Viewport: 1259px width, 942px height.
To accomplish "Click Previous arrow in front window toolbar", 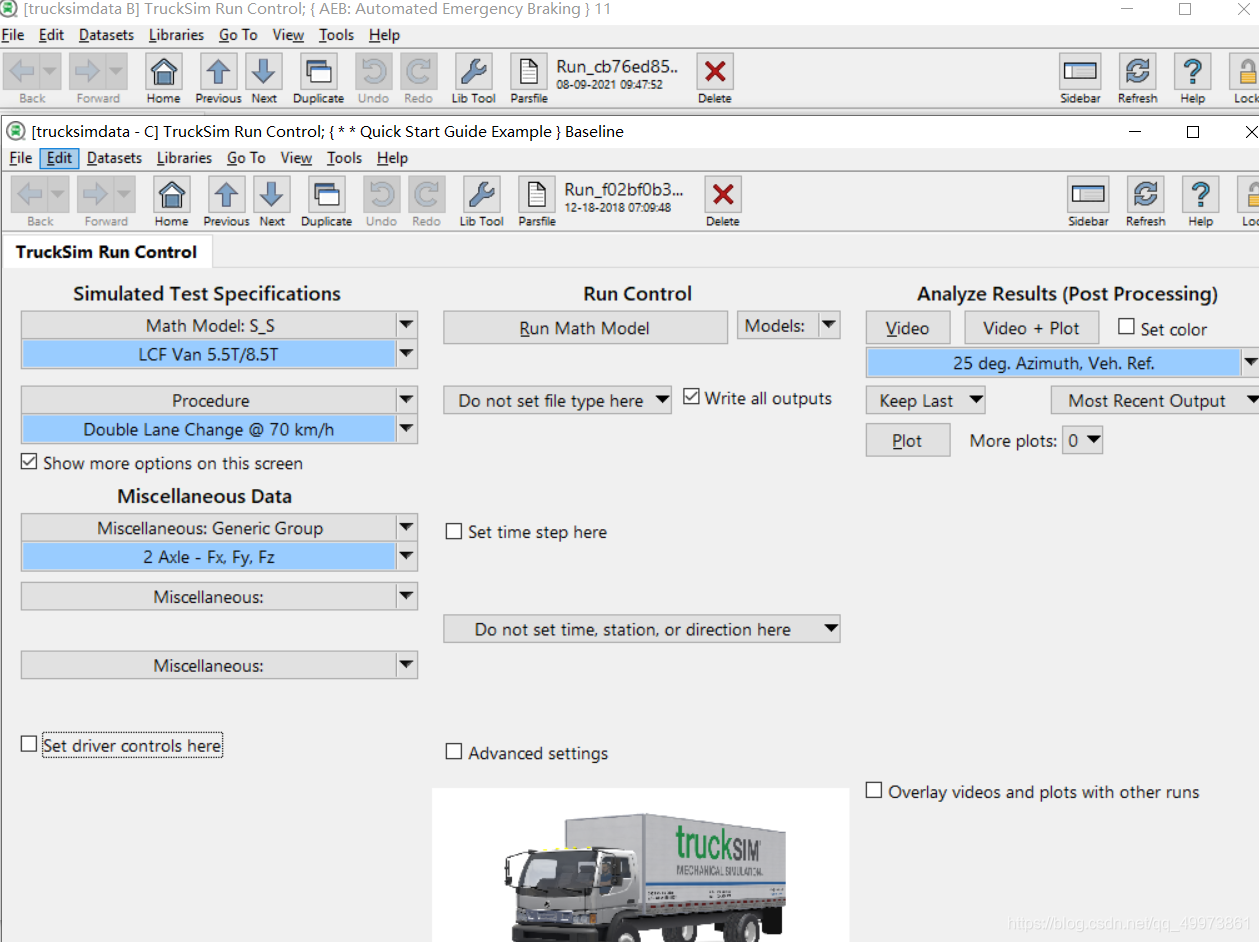I will point(226,194).
